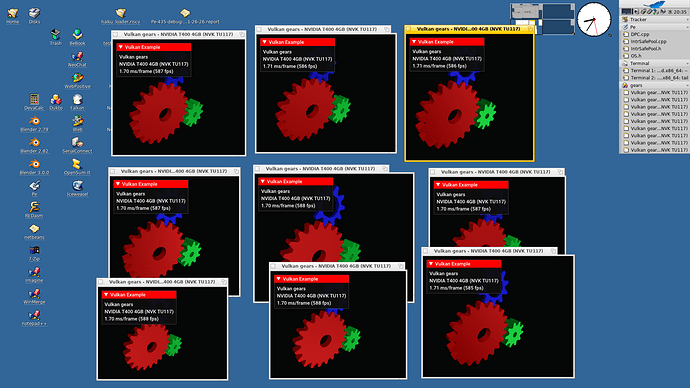
Task: Switch to IntrSafePool.cpp window in Deskbar
Action: tap(654, 41)
